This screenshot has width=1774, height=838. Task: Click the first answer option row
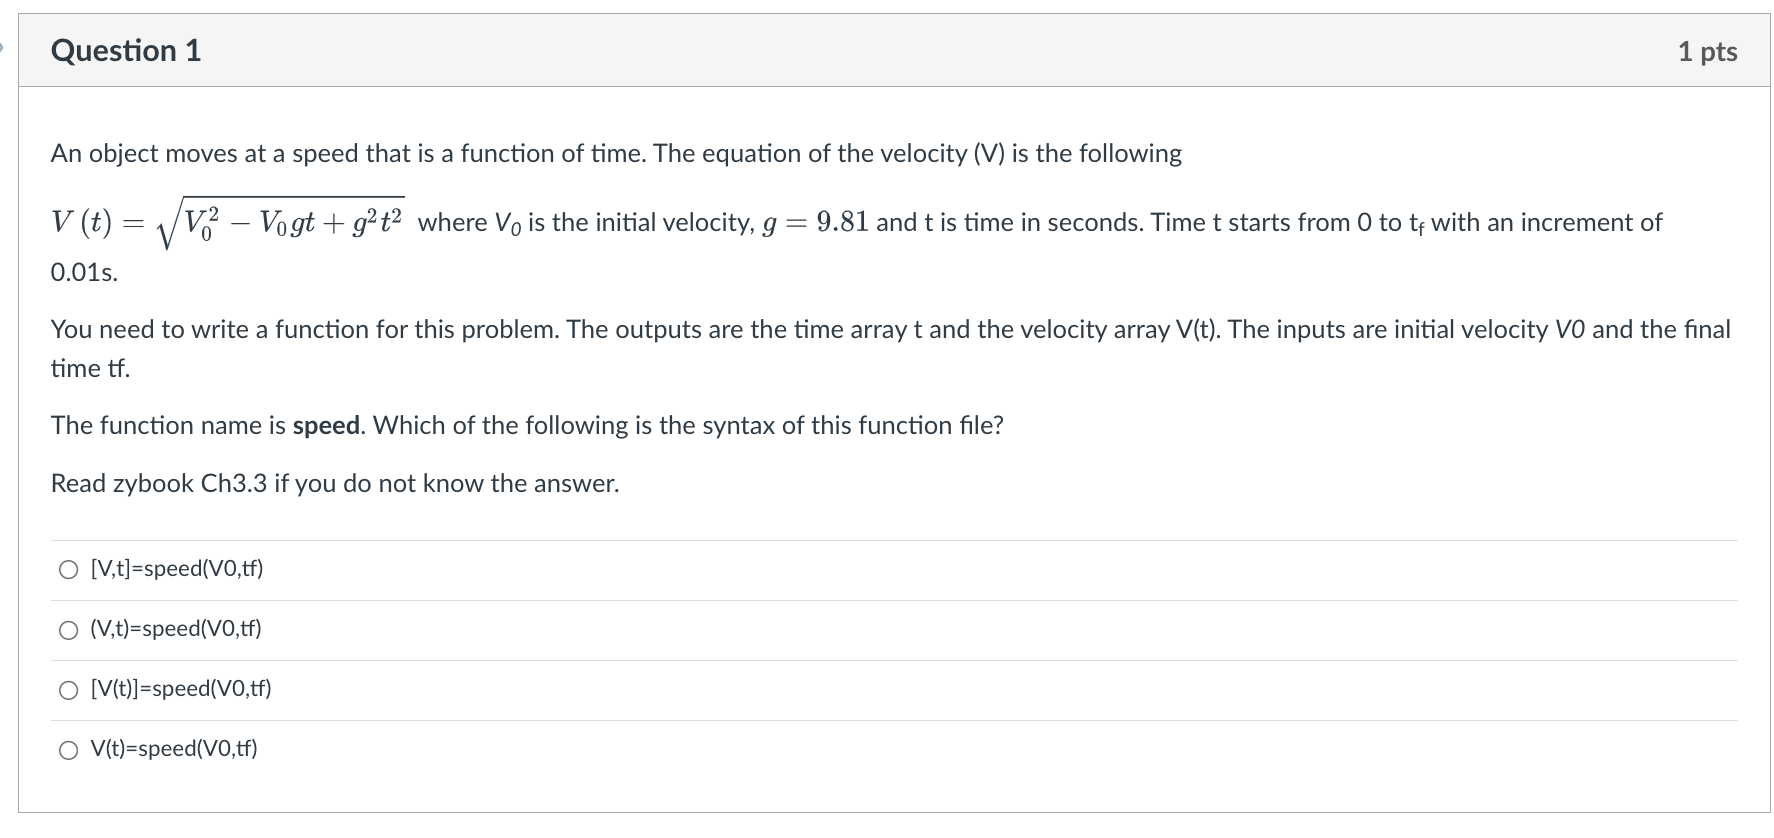[x=890, y=569]
